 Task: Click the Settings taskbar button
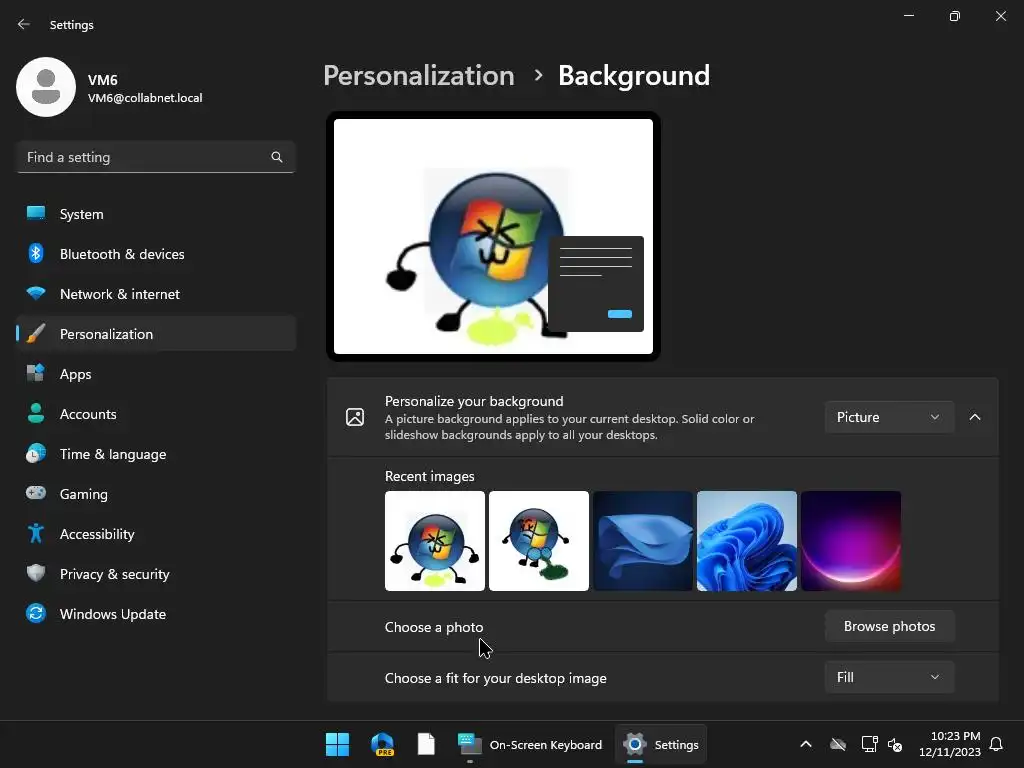point(661,744)
